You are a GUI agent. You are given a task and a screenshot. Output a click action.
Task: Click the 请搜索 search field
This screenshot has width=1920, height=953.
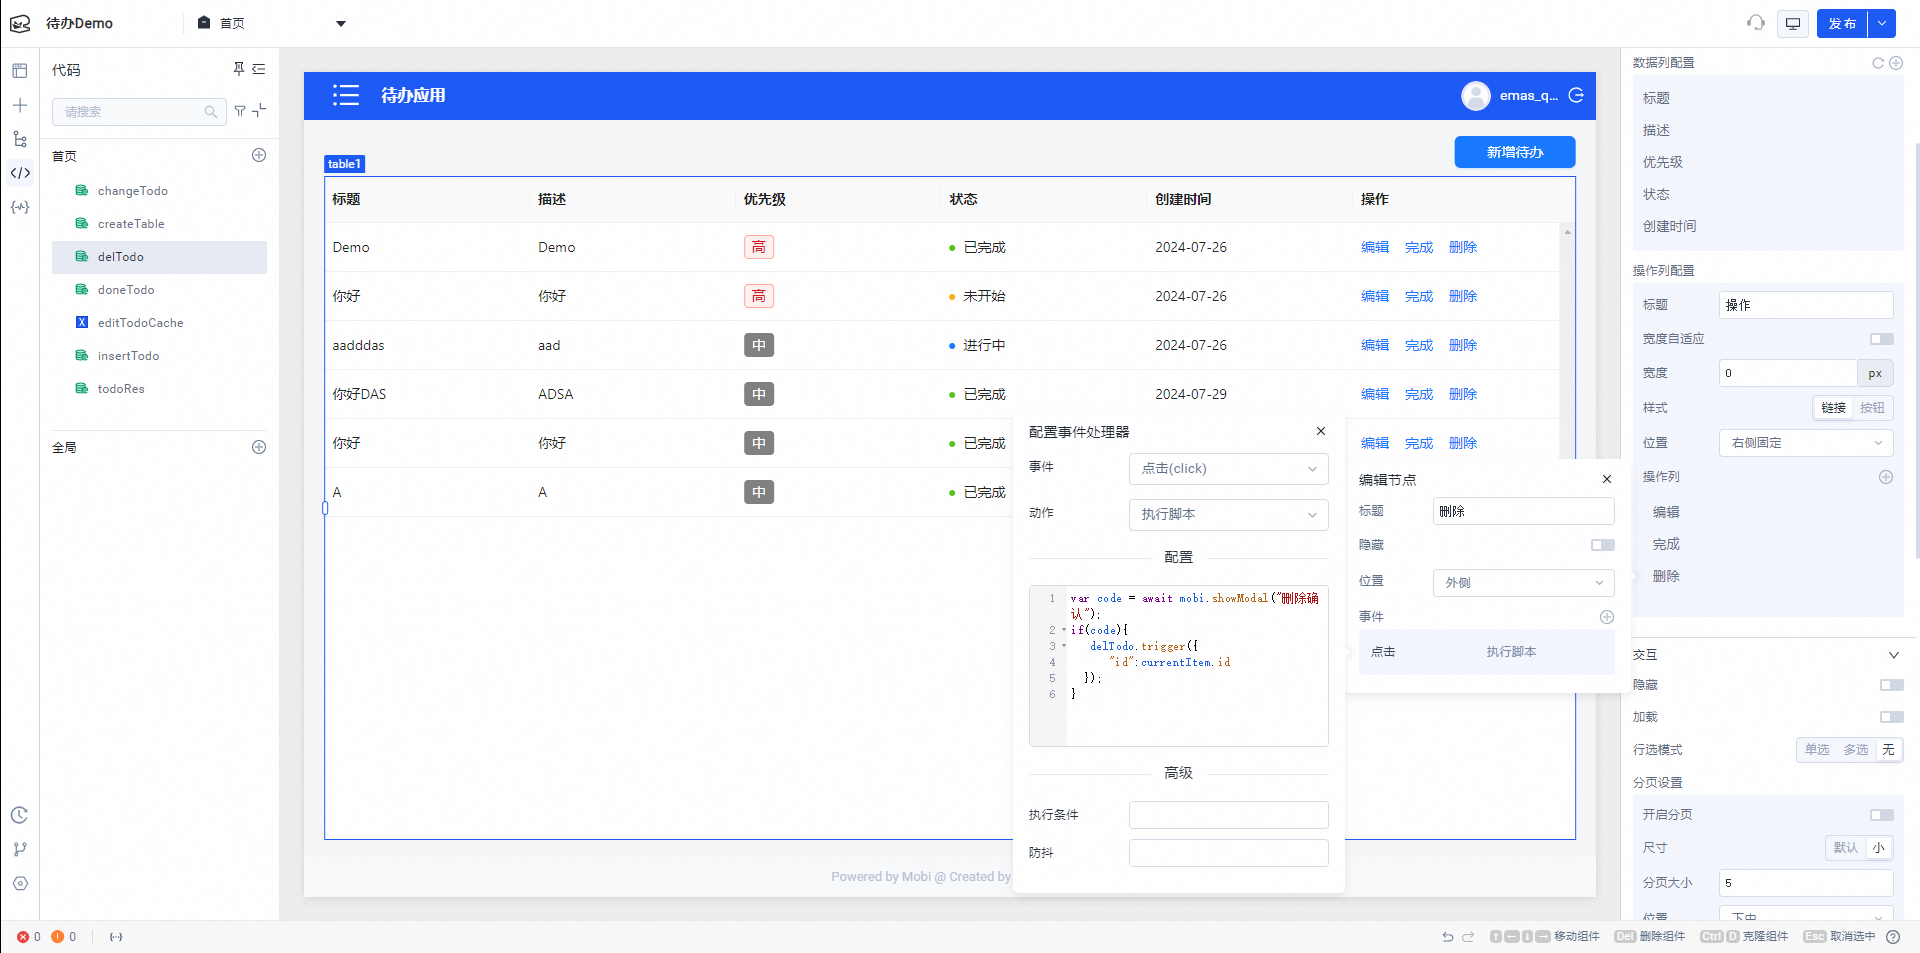click(x=138, y=111)
